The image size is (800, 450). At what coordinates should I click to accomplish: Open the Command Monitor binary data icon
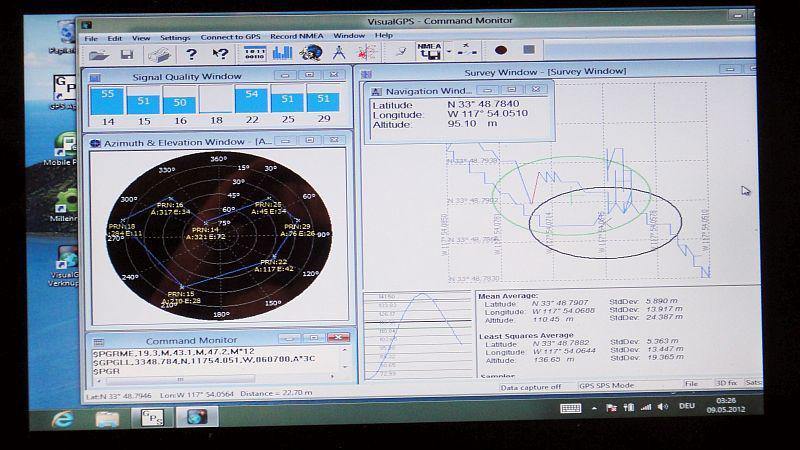255,53
